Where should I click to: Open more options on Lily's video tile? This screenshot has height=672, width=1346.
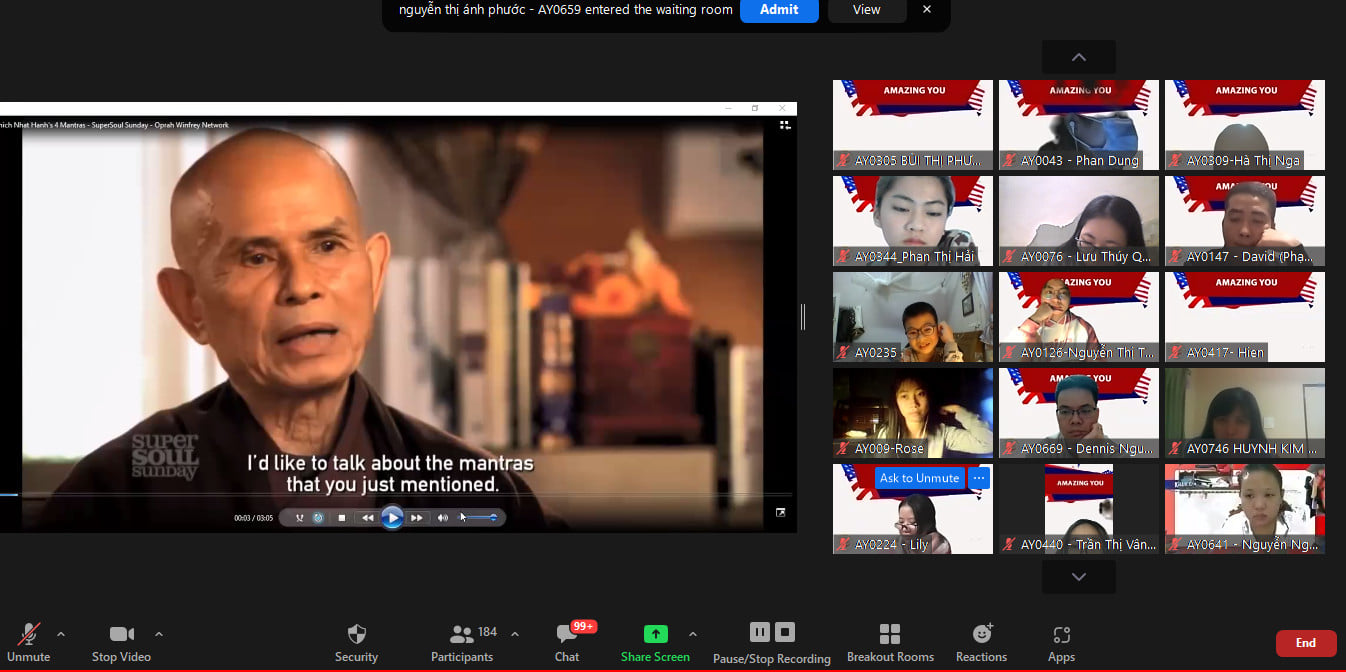(979, 478)
